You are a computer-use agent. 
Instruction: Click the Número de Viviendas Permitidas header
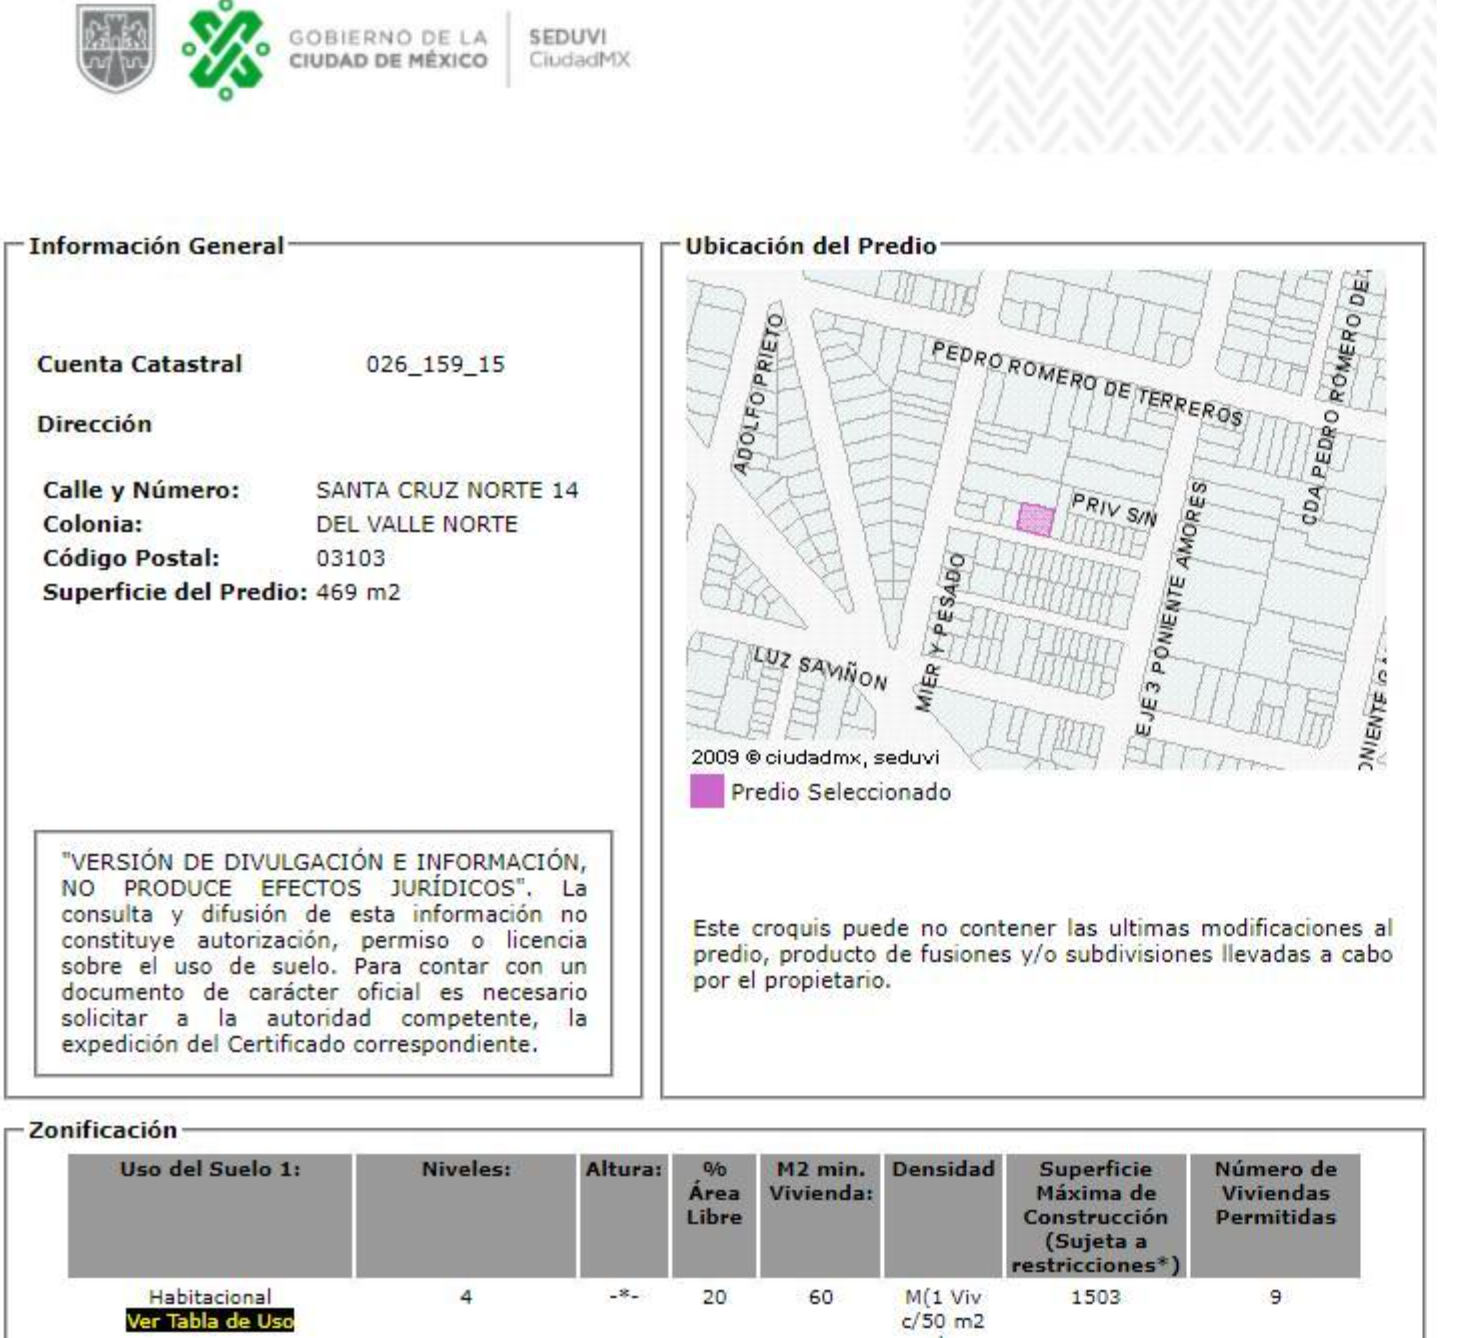coord(1275,1217)
